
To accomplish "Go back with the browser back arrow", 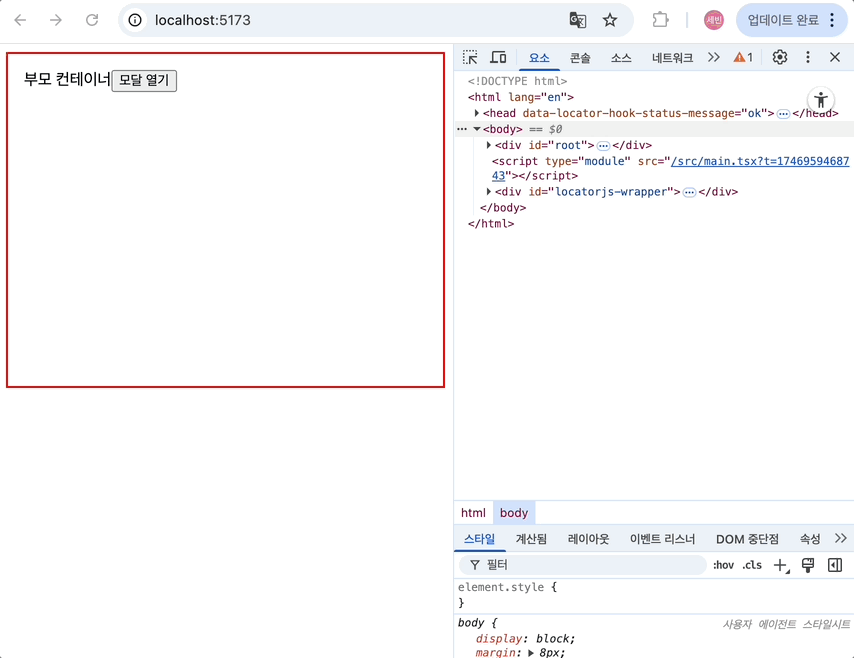I will point(20,20).
